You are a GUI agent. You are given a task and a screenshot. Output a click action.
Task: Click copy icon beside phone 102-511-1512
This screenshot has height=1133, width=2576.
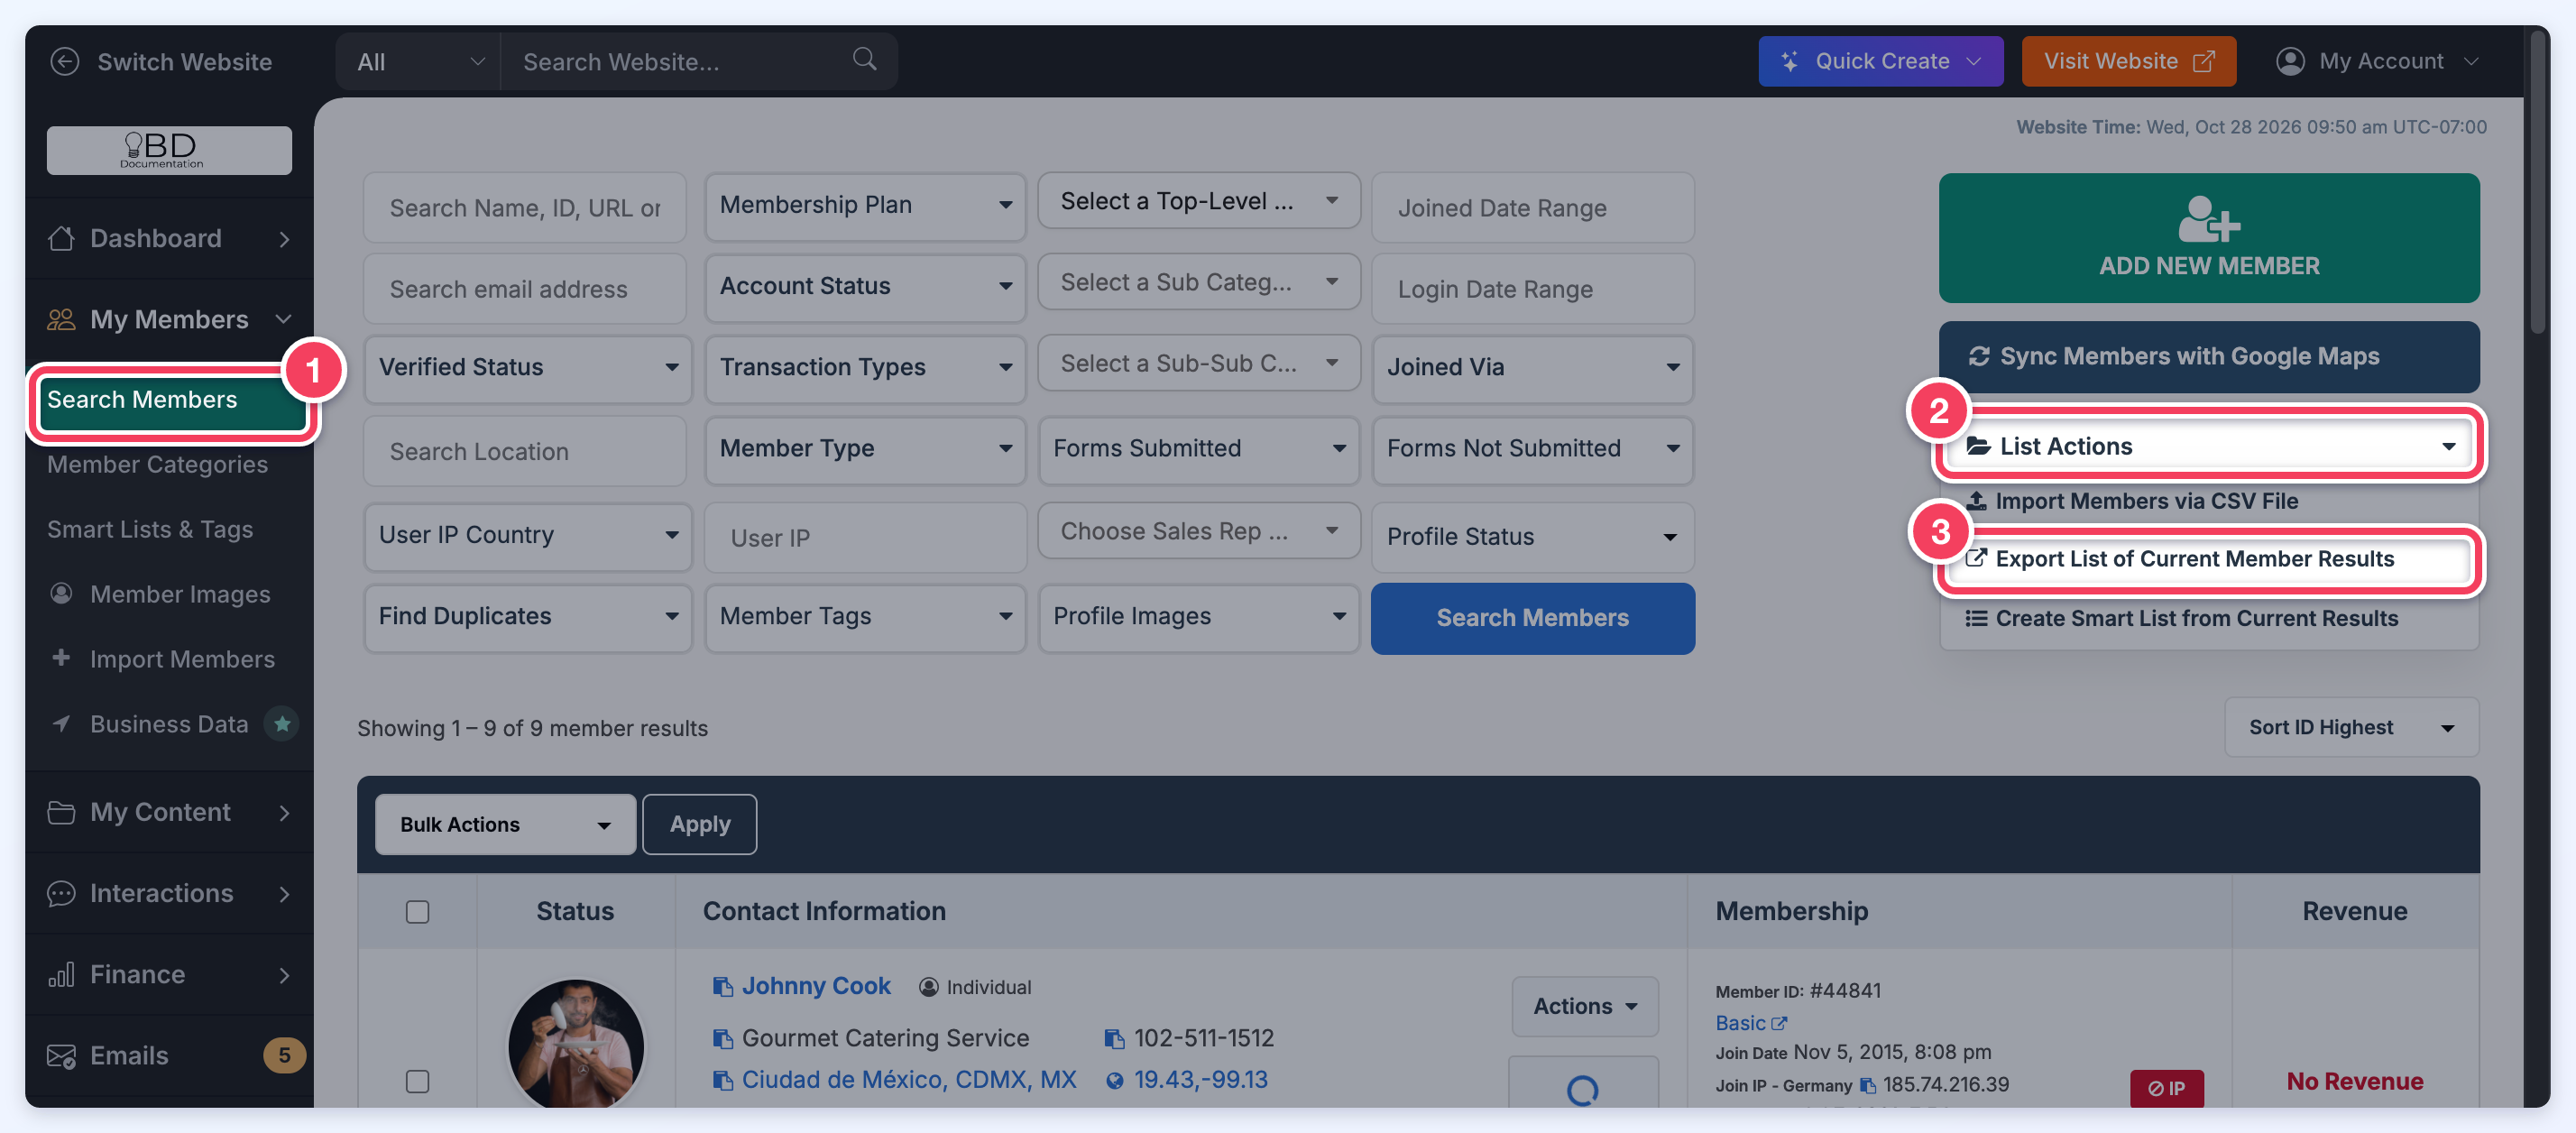point(1113,1039)
